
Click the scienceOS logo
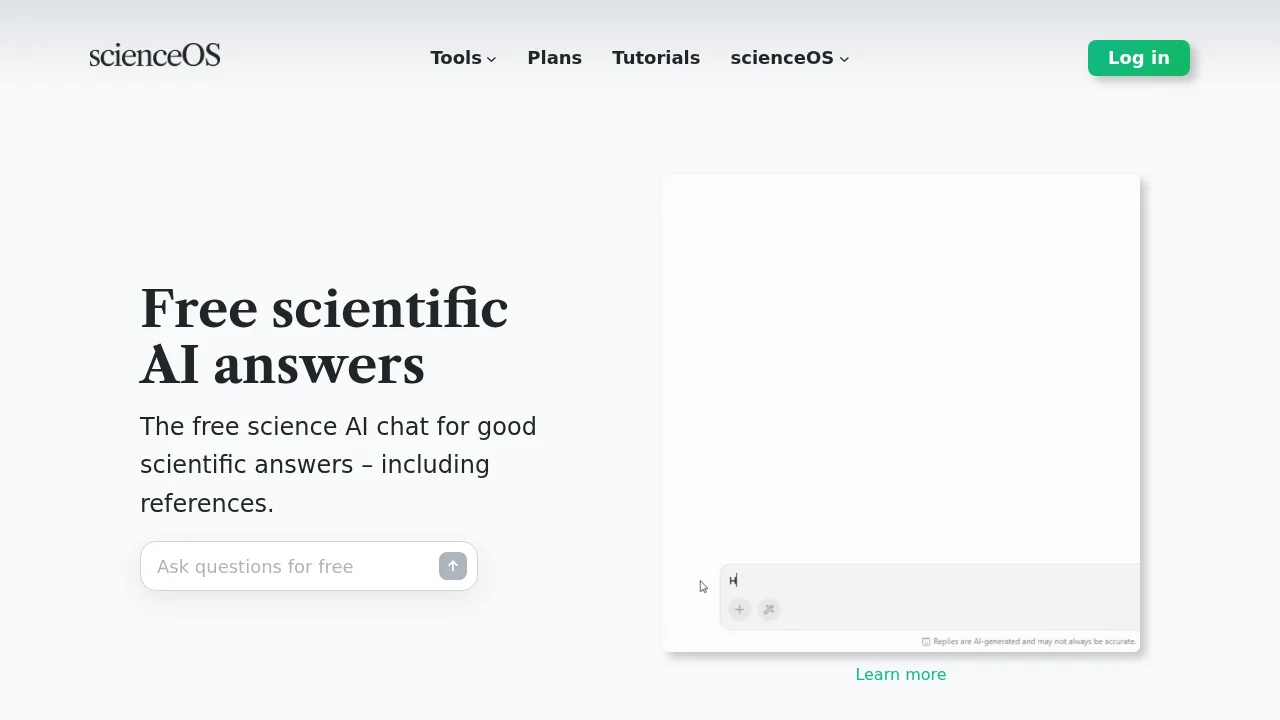point(154,55)
